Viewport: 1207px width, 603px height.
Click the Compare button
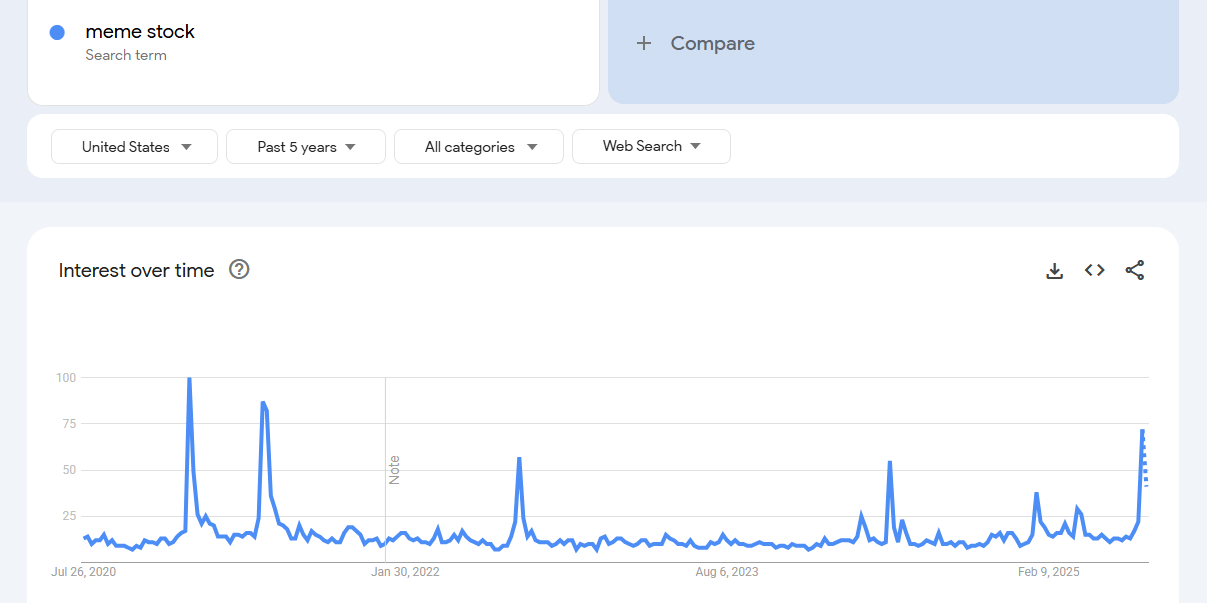pyautogui.click(x=712, y=43)
